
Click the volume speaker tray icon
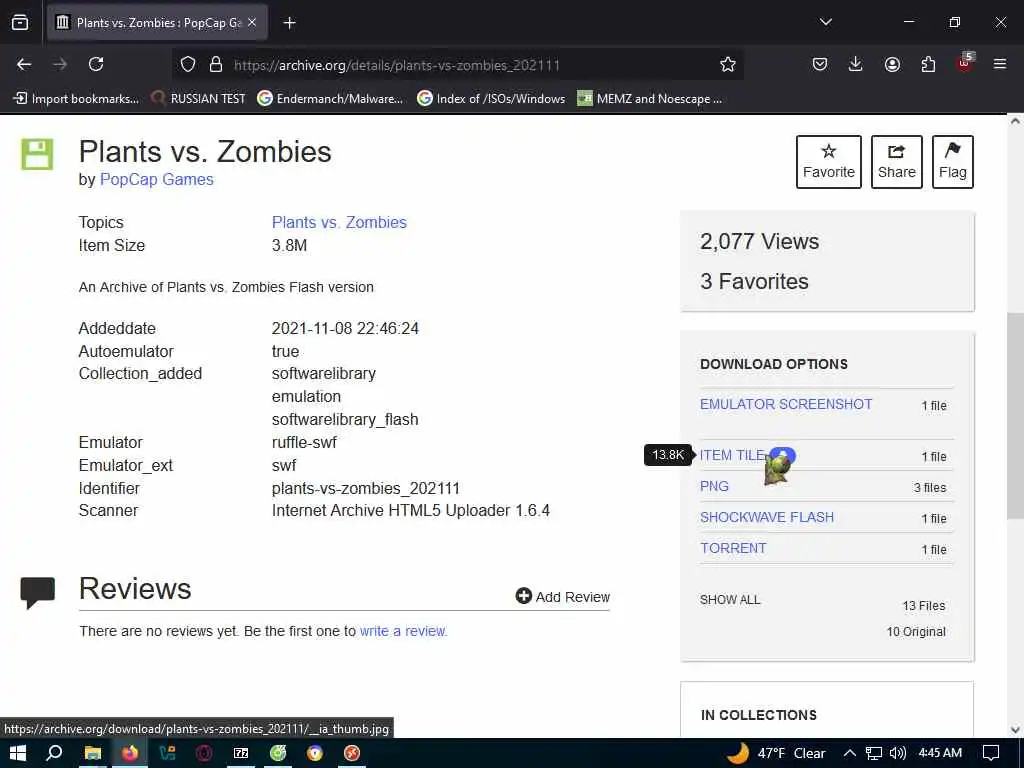pos(898,753)
